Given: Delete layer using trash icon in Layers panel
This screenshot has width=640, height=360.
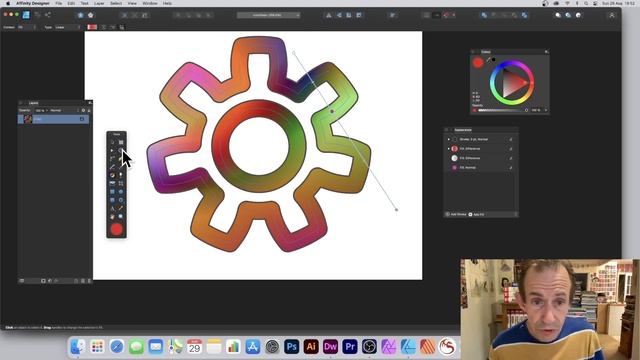Looking at the screenshot, I should (89, 281).
